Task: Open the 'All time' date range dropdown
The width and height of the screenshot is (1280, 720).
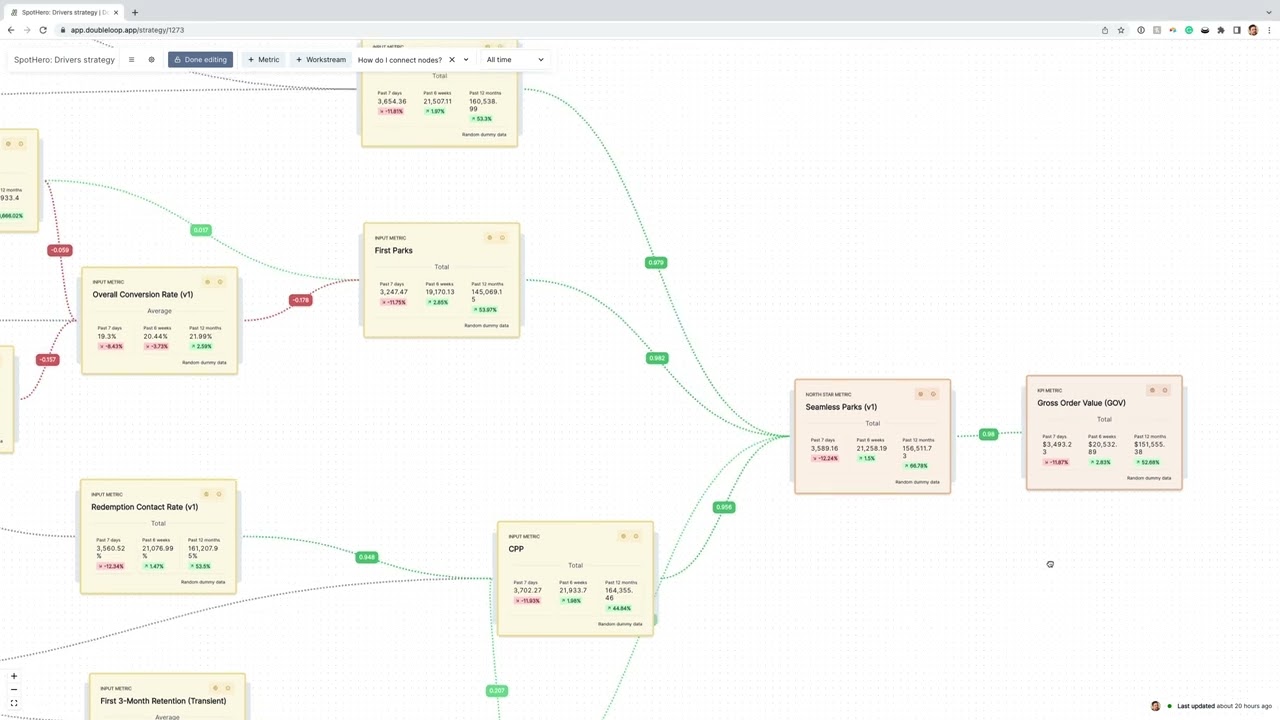Action: coord(515,60)
